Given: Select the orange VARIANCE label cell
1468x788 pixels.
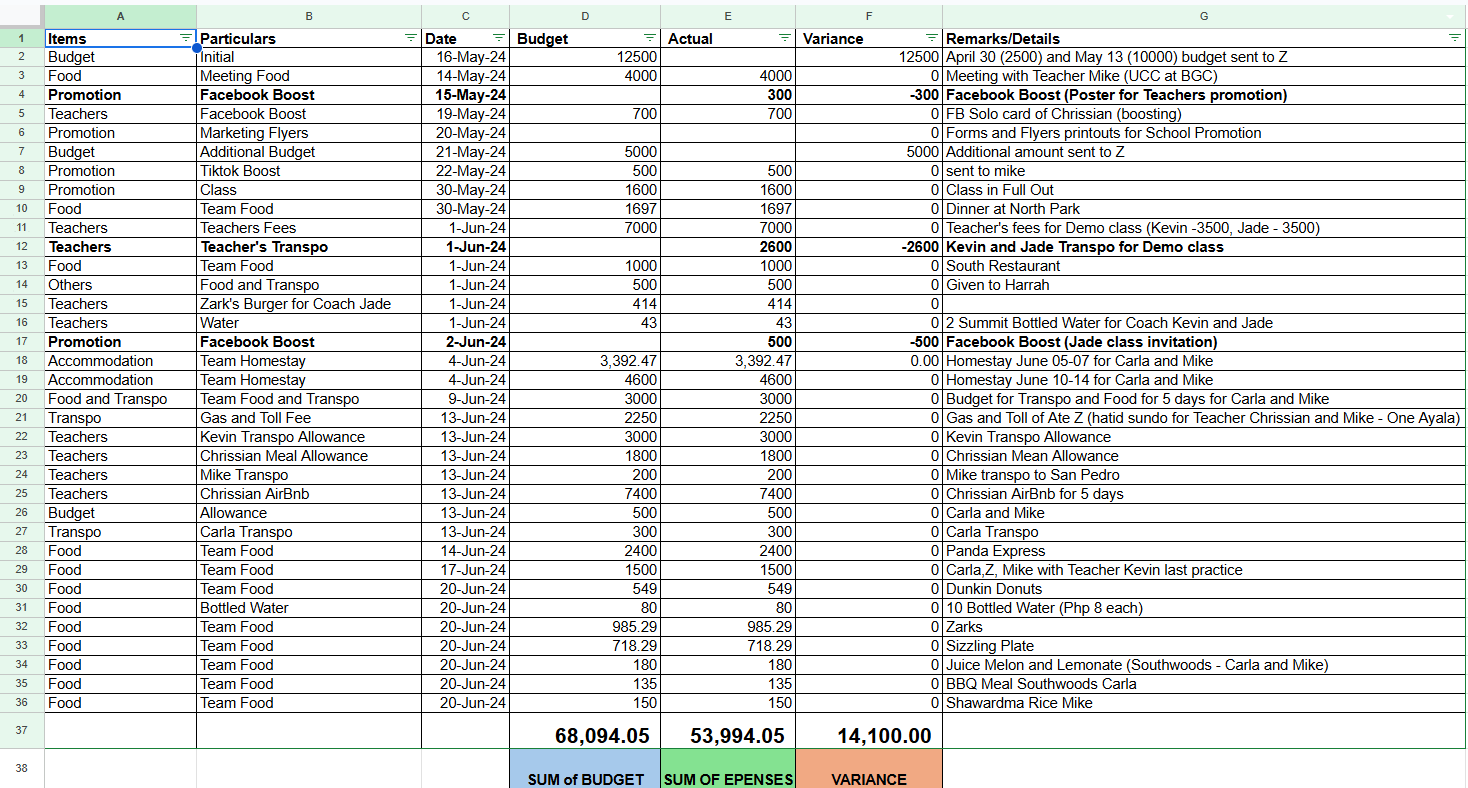Looking at the screenshot, I should (869, 770).
